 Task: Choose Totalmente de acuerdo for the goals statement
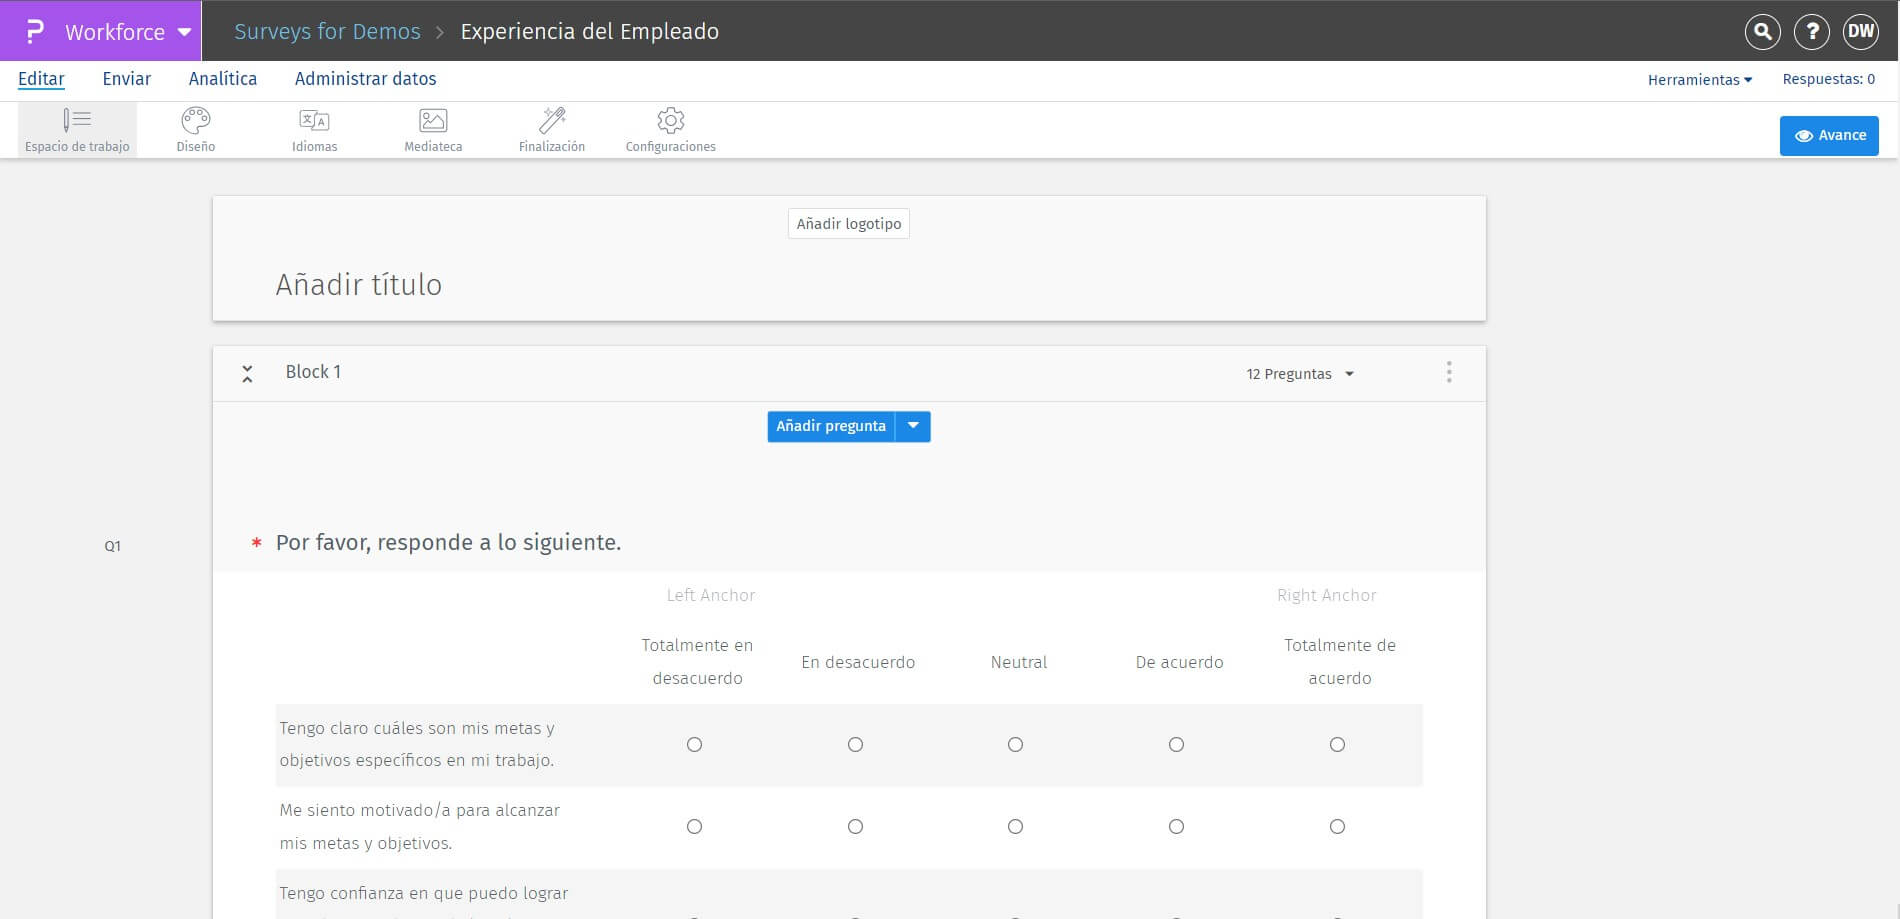(1337, 744)
